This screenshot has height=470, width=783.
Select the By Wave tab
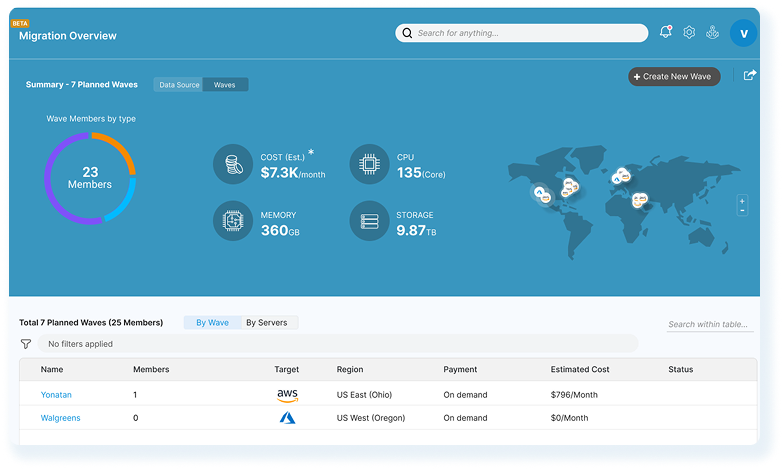click(212, 323)
